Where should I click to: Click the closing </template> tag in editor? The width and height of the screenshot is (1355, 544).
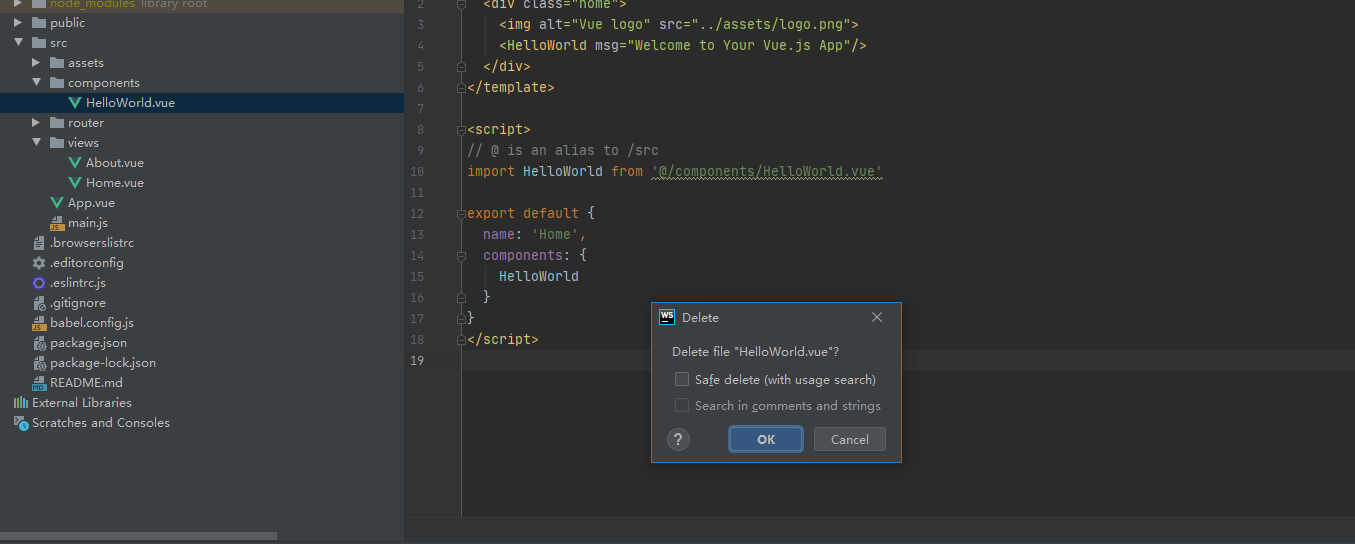coord(511,87)
